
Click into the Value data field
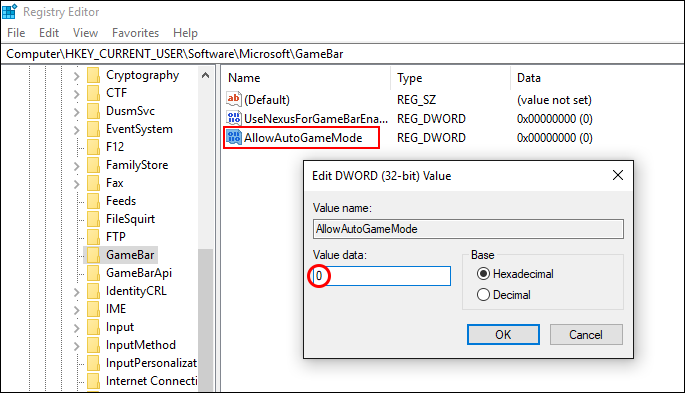click(382, 276)
